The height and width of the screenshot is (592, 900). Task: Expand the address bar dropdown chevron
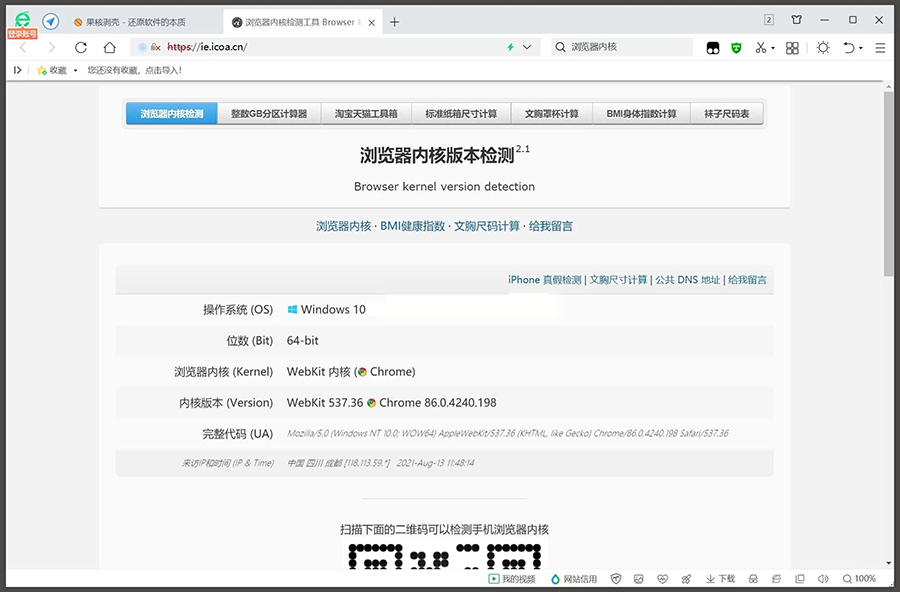(527, 47)
